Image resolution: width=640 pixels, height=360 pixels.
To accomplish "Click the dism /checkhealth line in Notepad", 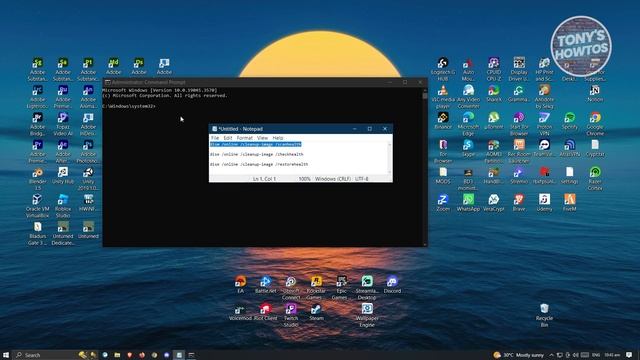I will [x=256, y=154].
